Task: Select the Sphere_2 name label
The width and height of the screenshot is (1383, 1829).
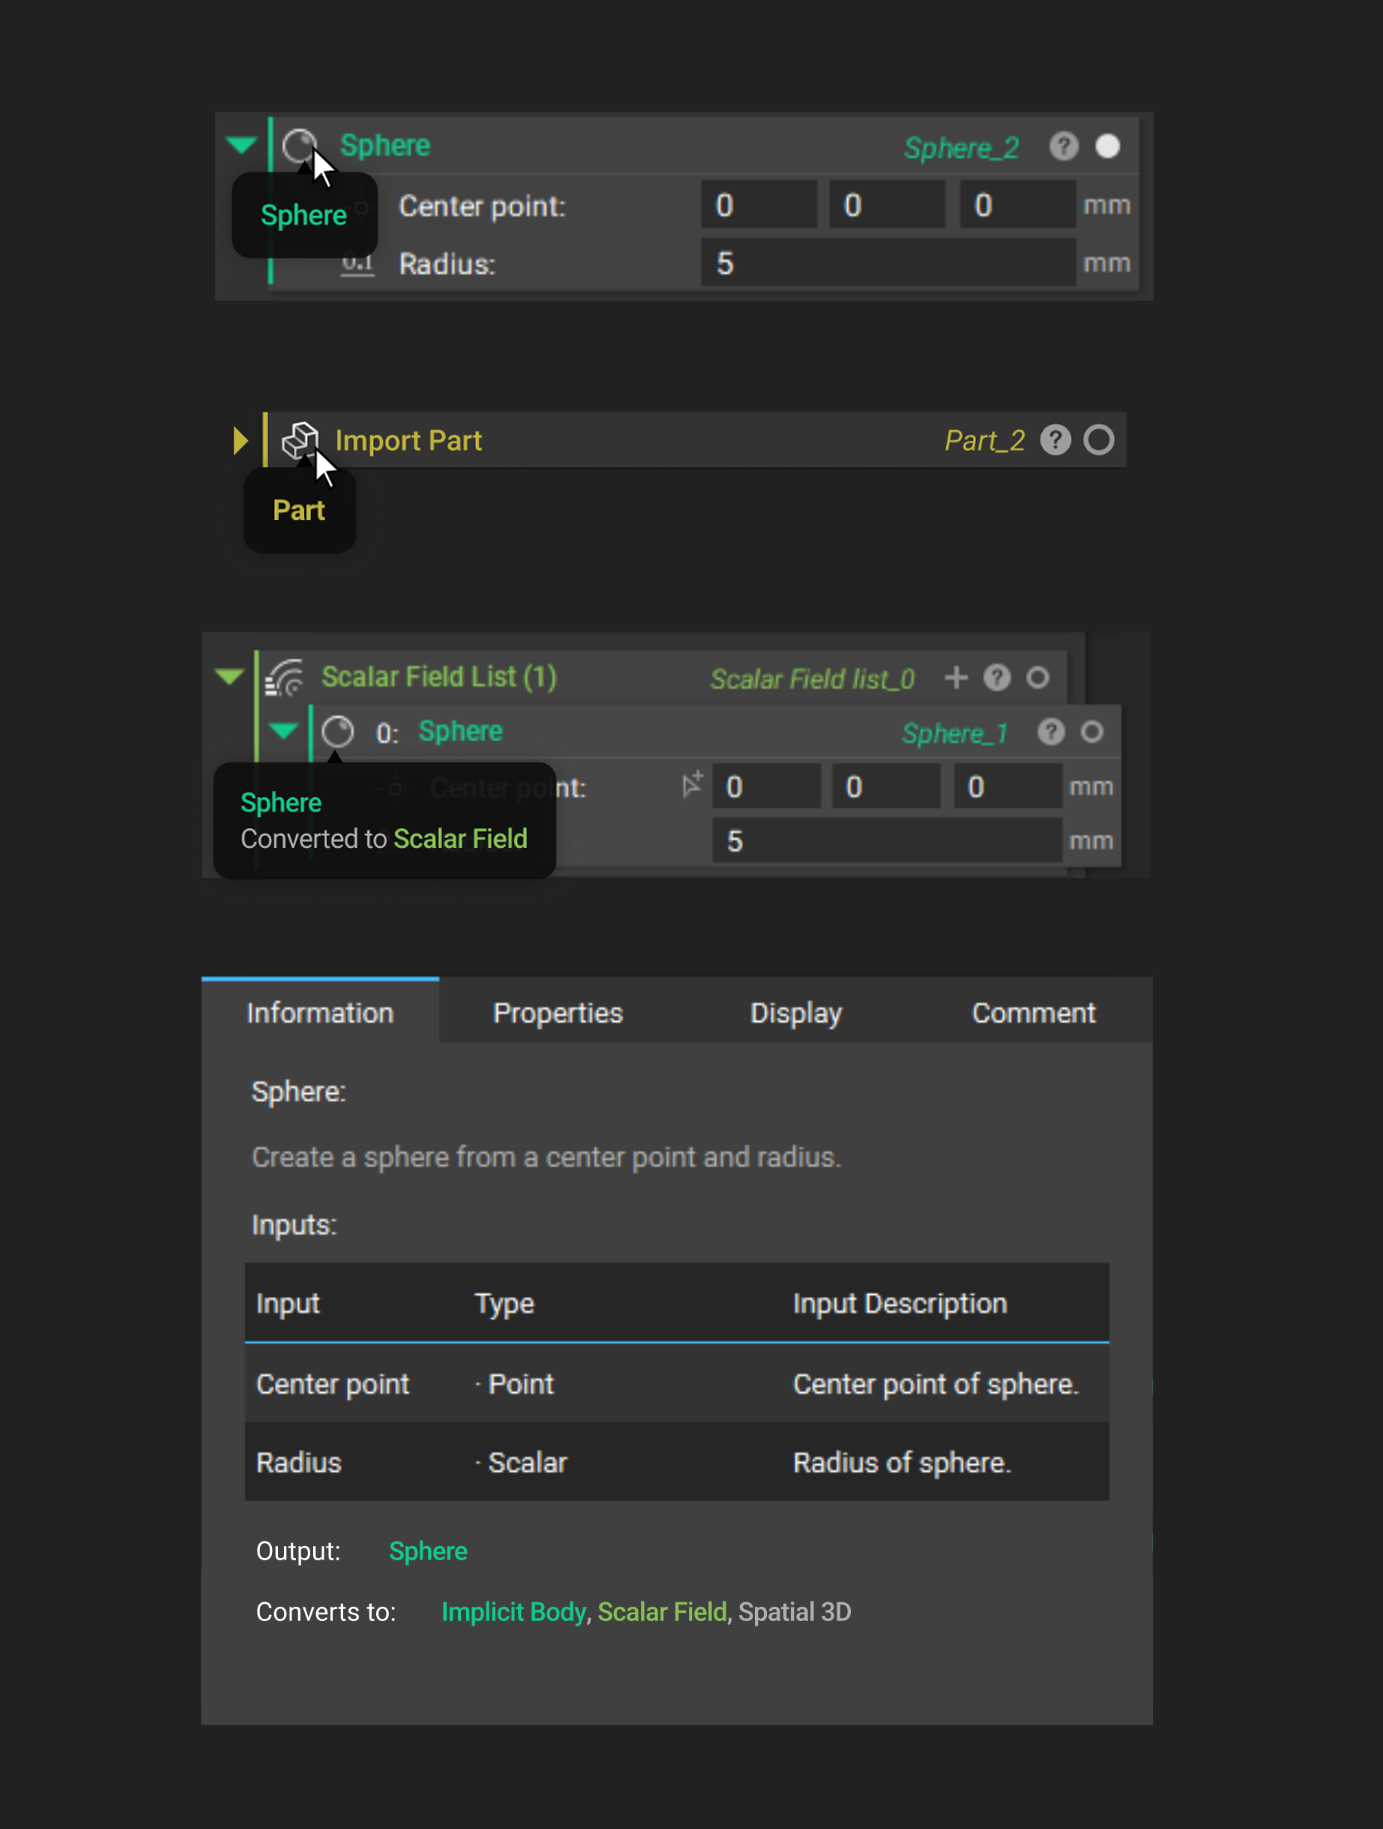Action: 961,148
